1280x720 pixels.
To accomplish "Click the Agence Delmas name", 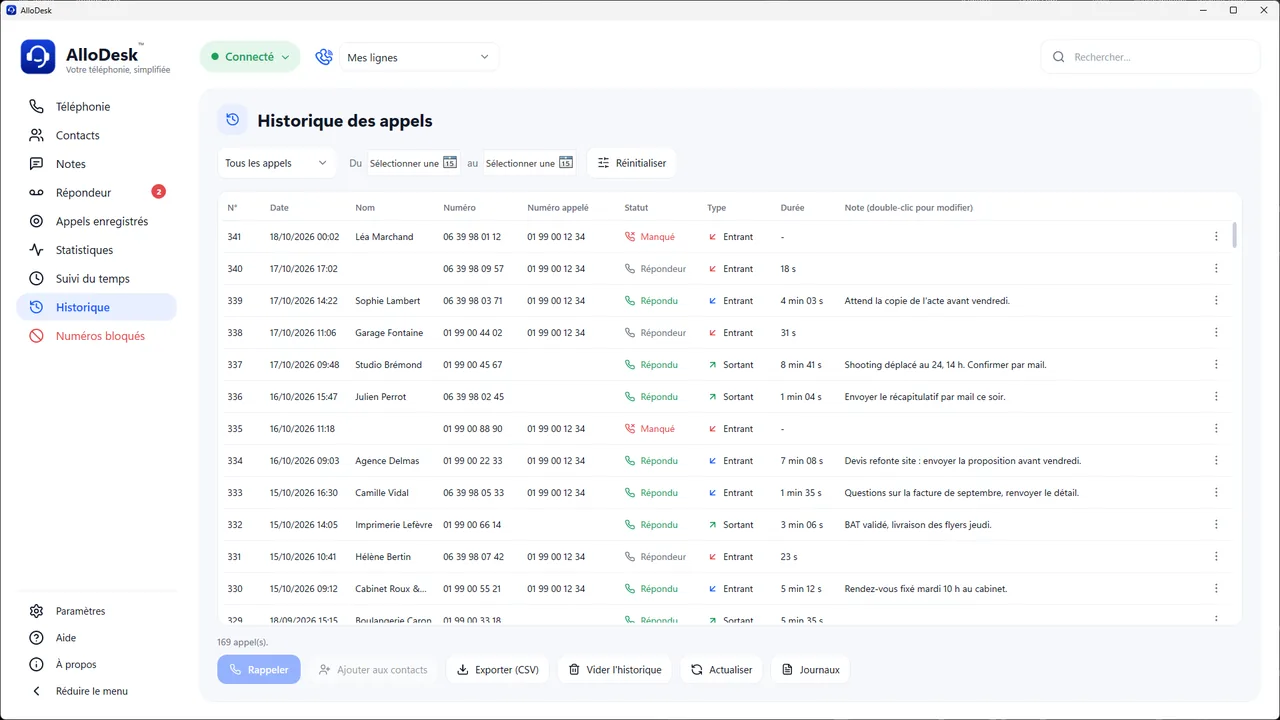I will click(x=387, y=461).
